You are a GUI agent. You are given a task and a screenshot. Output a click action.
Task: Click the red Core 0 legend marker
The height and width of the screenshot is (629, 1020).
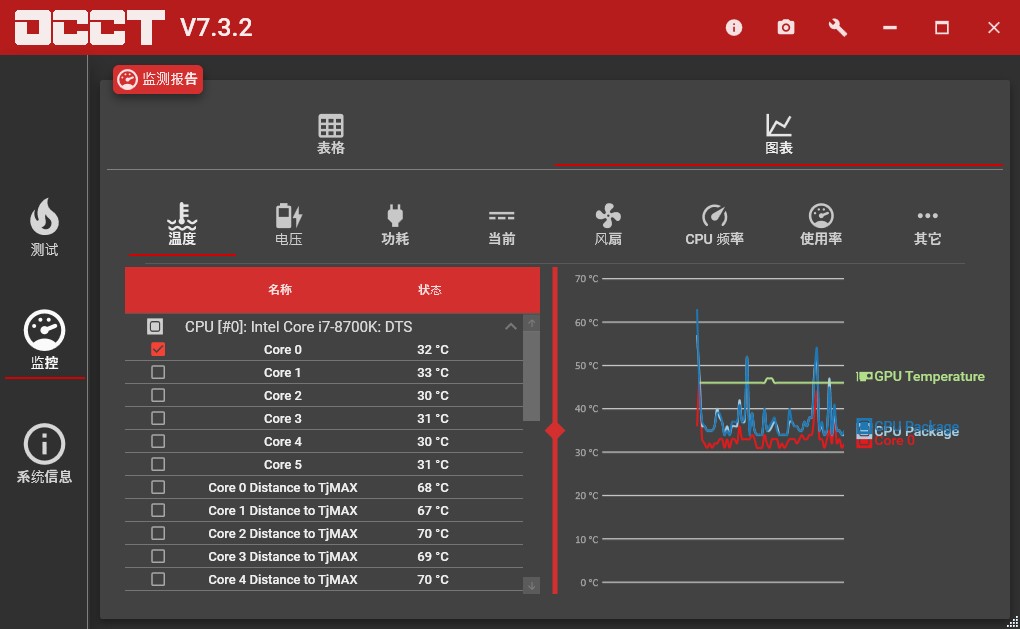coord(863,442)
